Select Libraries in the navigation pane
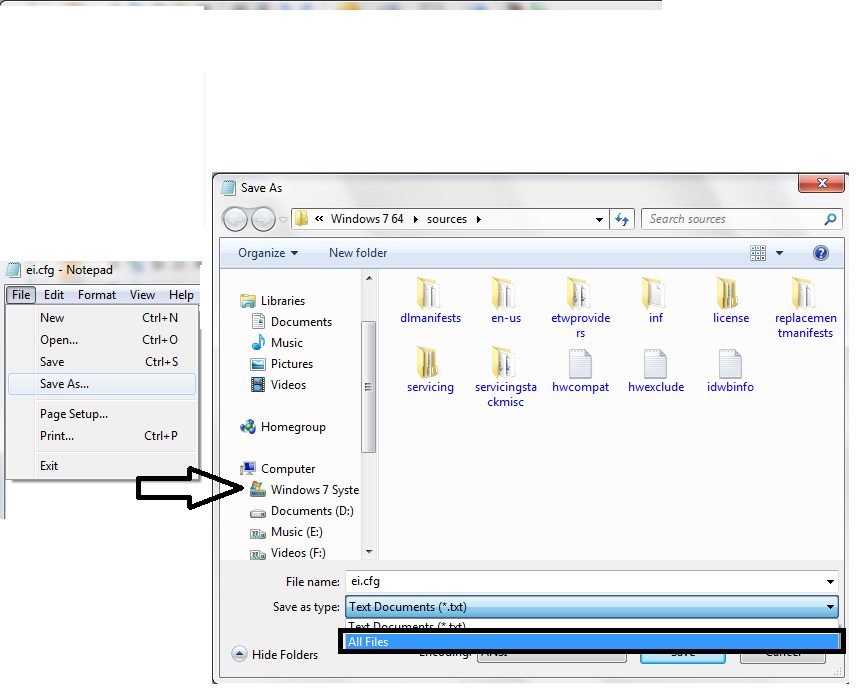This screenshot has height=695, width=856. point(272,301)
